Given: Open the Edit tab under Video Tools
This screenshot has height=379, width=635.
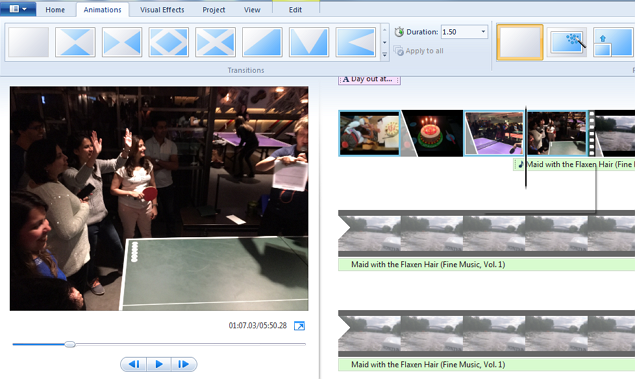Looking at the screenshot, I should [295, 10].
